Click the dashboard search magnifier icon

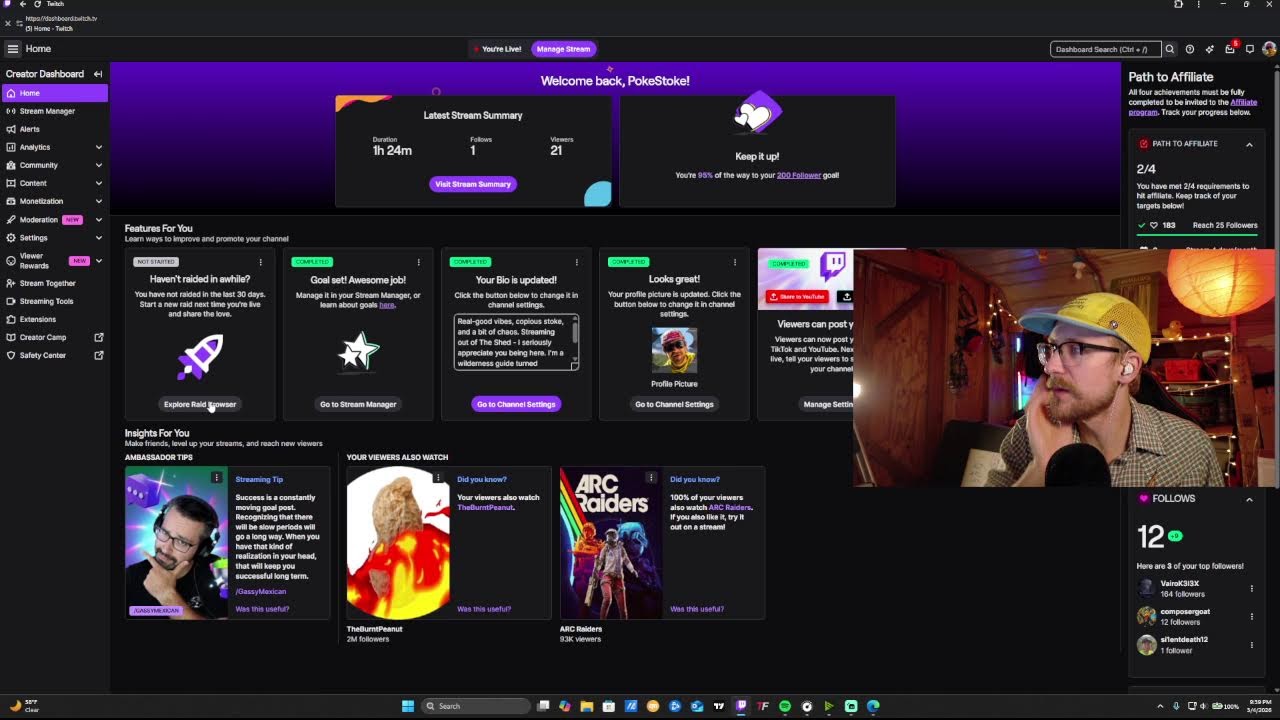[1169, 49]
